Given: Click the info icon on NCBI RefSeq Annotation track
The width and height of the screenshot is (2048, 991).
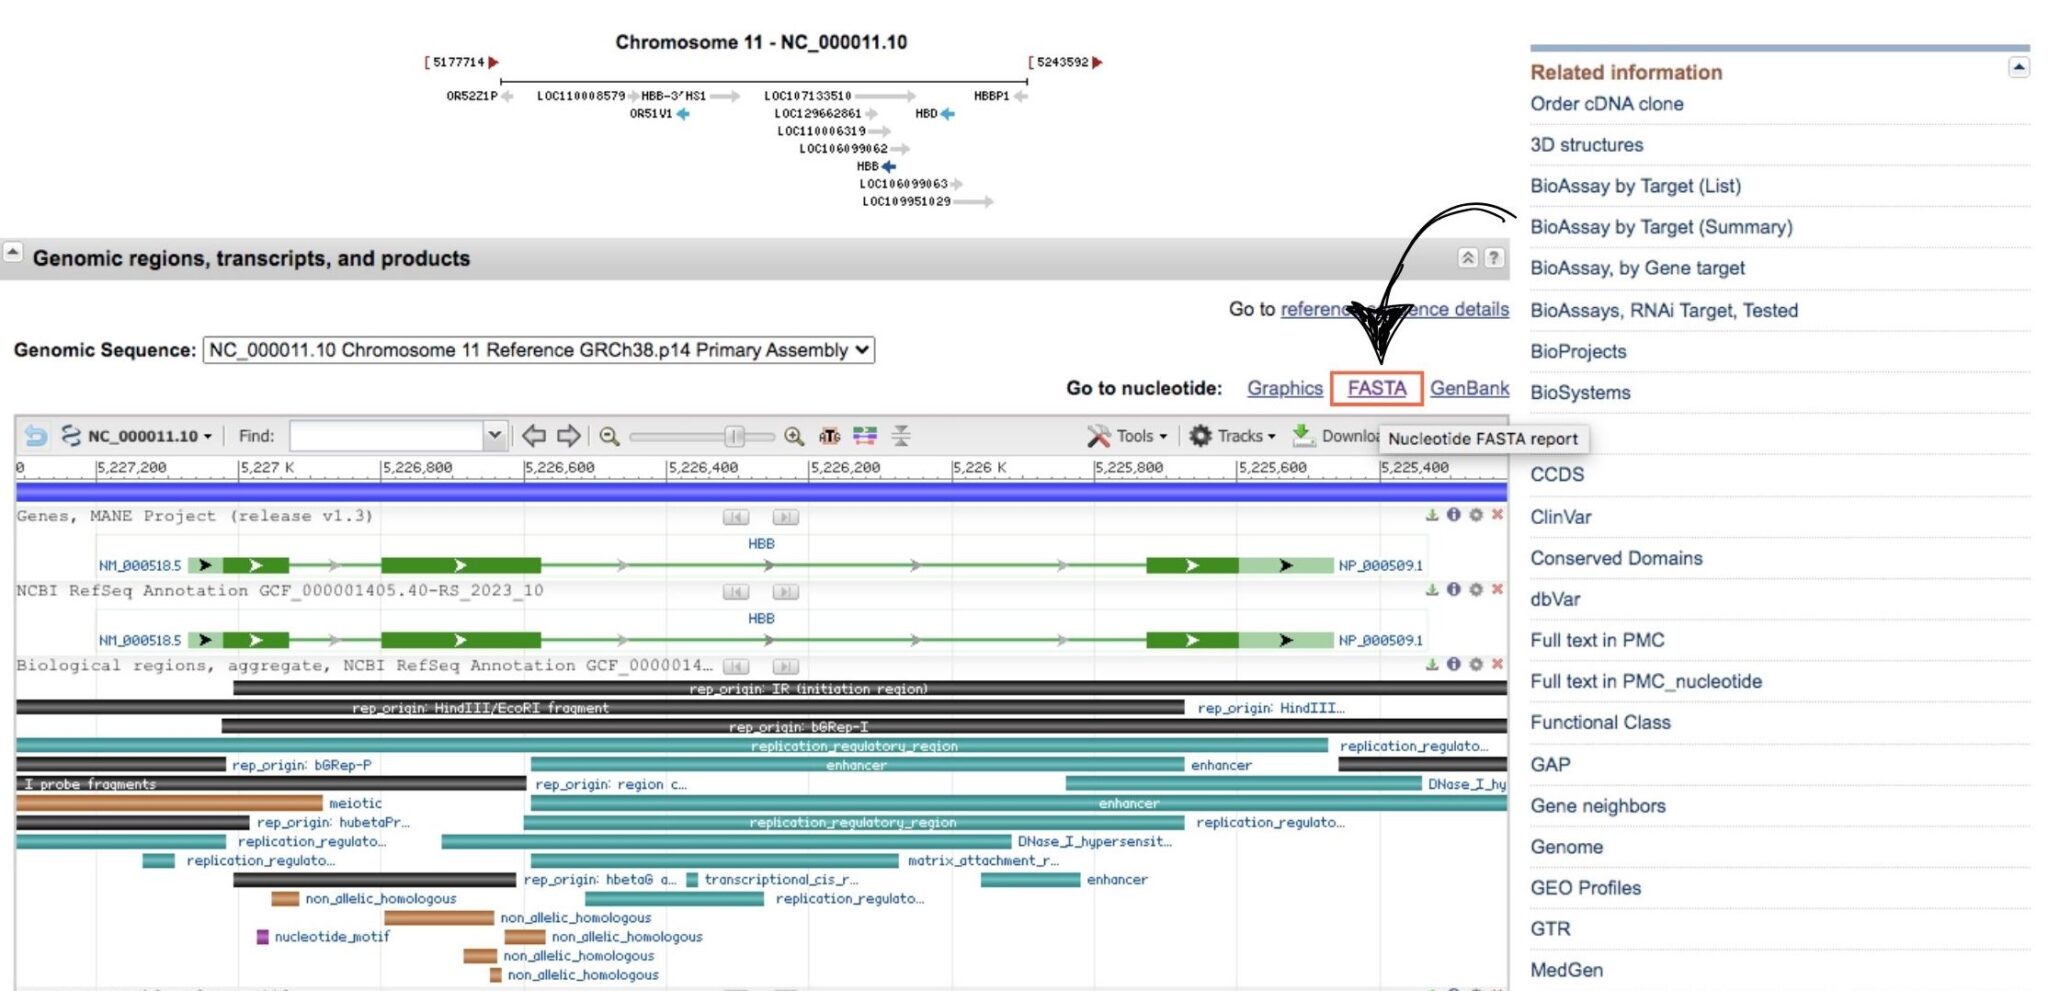Looking at the screenshot, I should point(1454,589).
